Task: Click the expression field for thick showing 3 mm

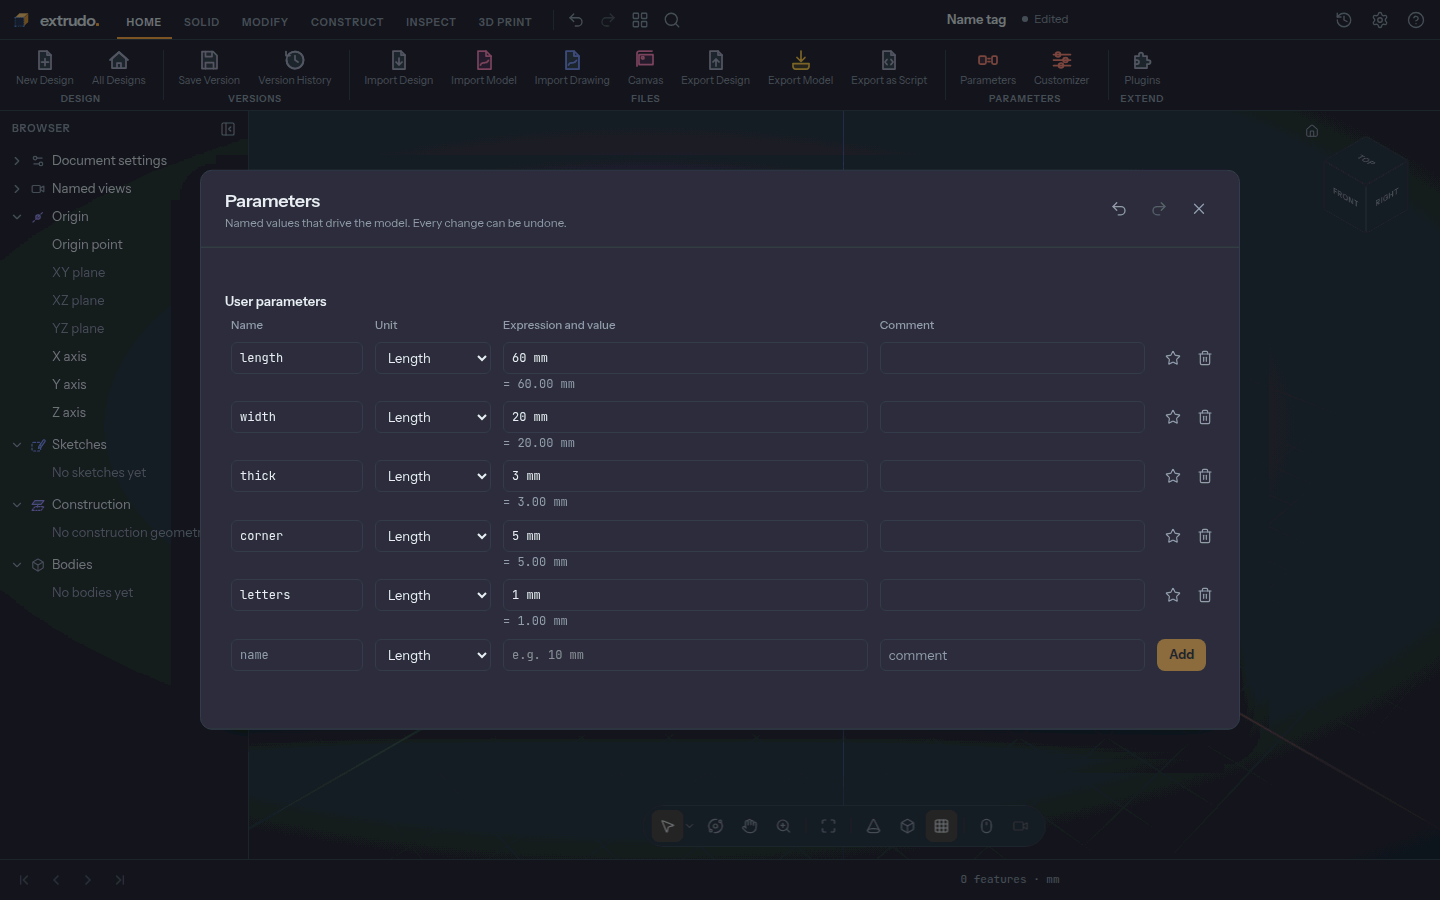Action: click(x=685, y=476)
